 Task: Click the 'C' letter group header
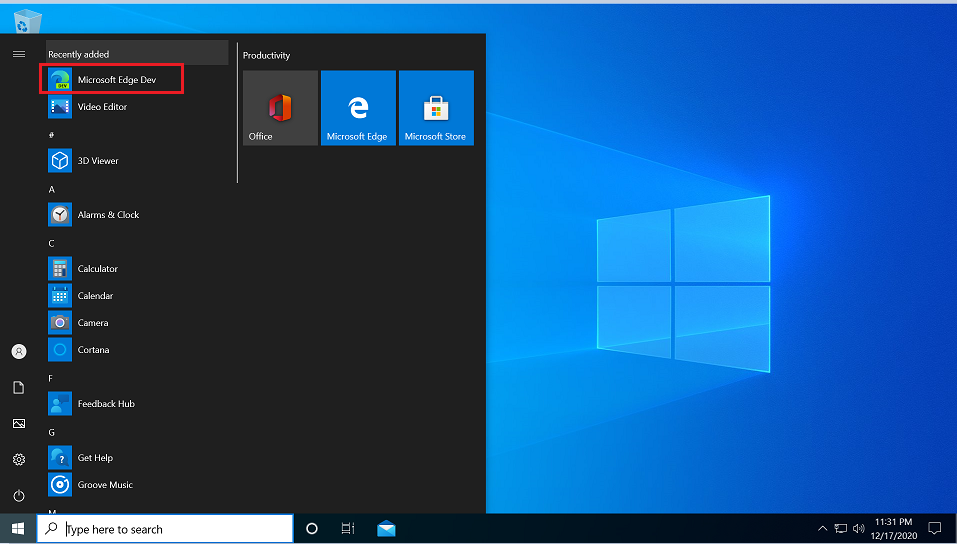tap(52, 244)
